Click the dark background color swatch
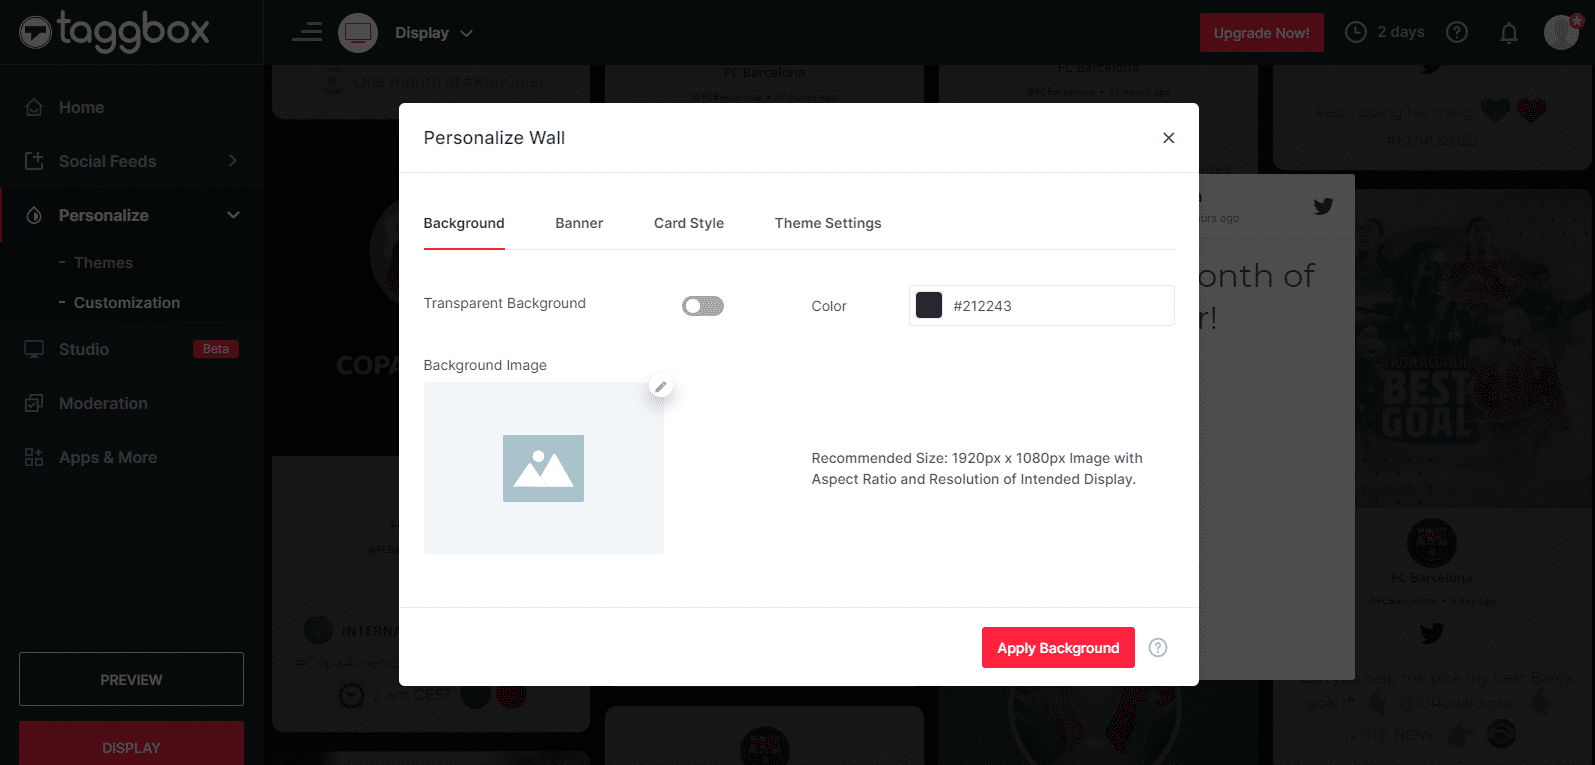Image resolution: width=1595 pixels, height=765 pixels. 929,306
